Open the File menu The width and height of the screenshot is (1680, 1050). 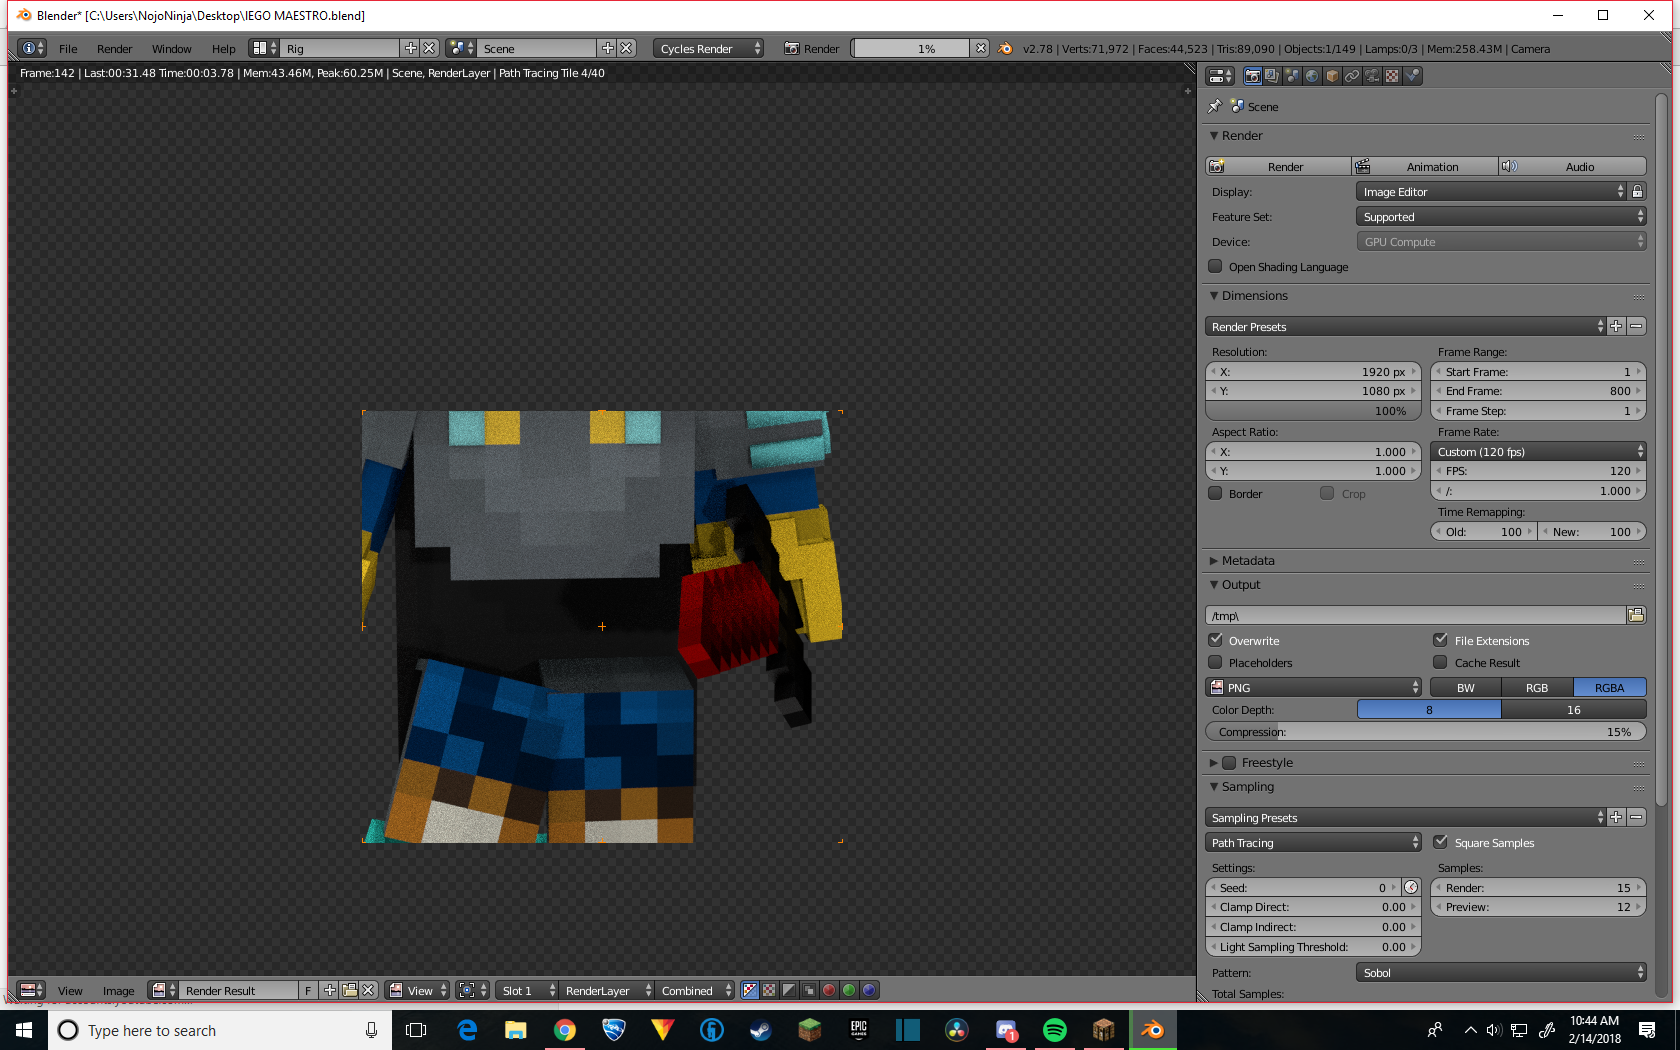pos(68,48)
